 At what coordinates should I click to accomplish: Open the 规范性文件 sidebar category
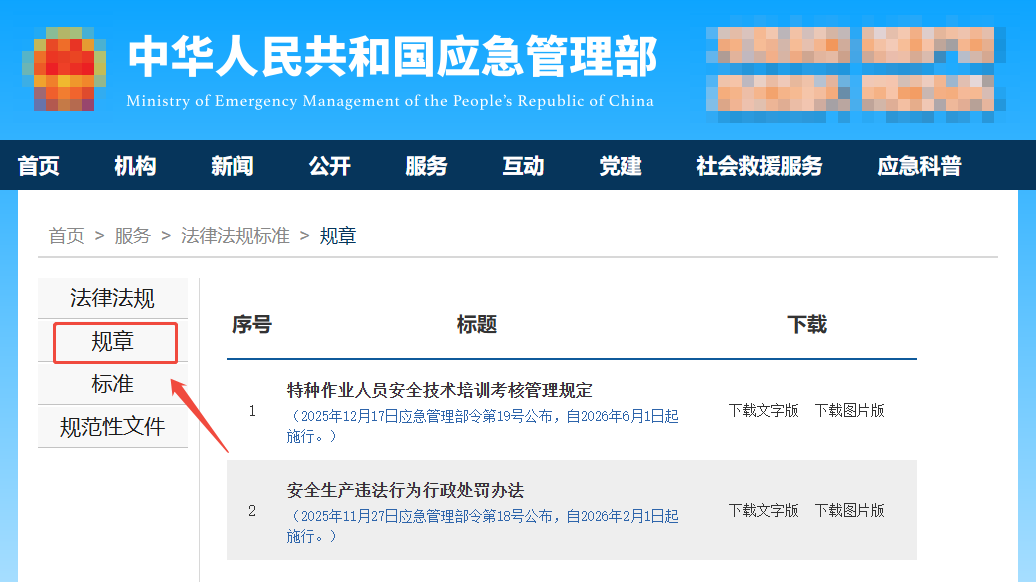point(113,427)
